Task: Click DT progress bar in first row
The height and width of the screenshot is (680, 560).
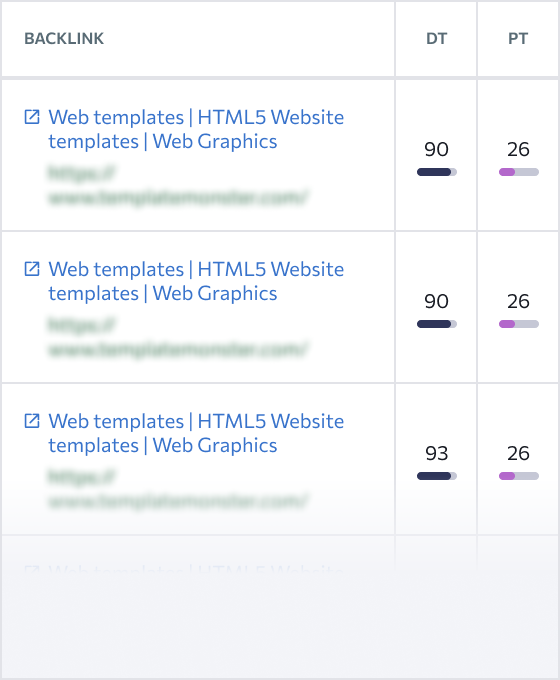Action: [x=437, y=172]
